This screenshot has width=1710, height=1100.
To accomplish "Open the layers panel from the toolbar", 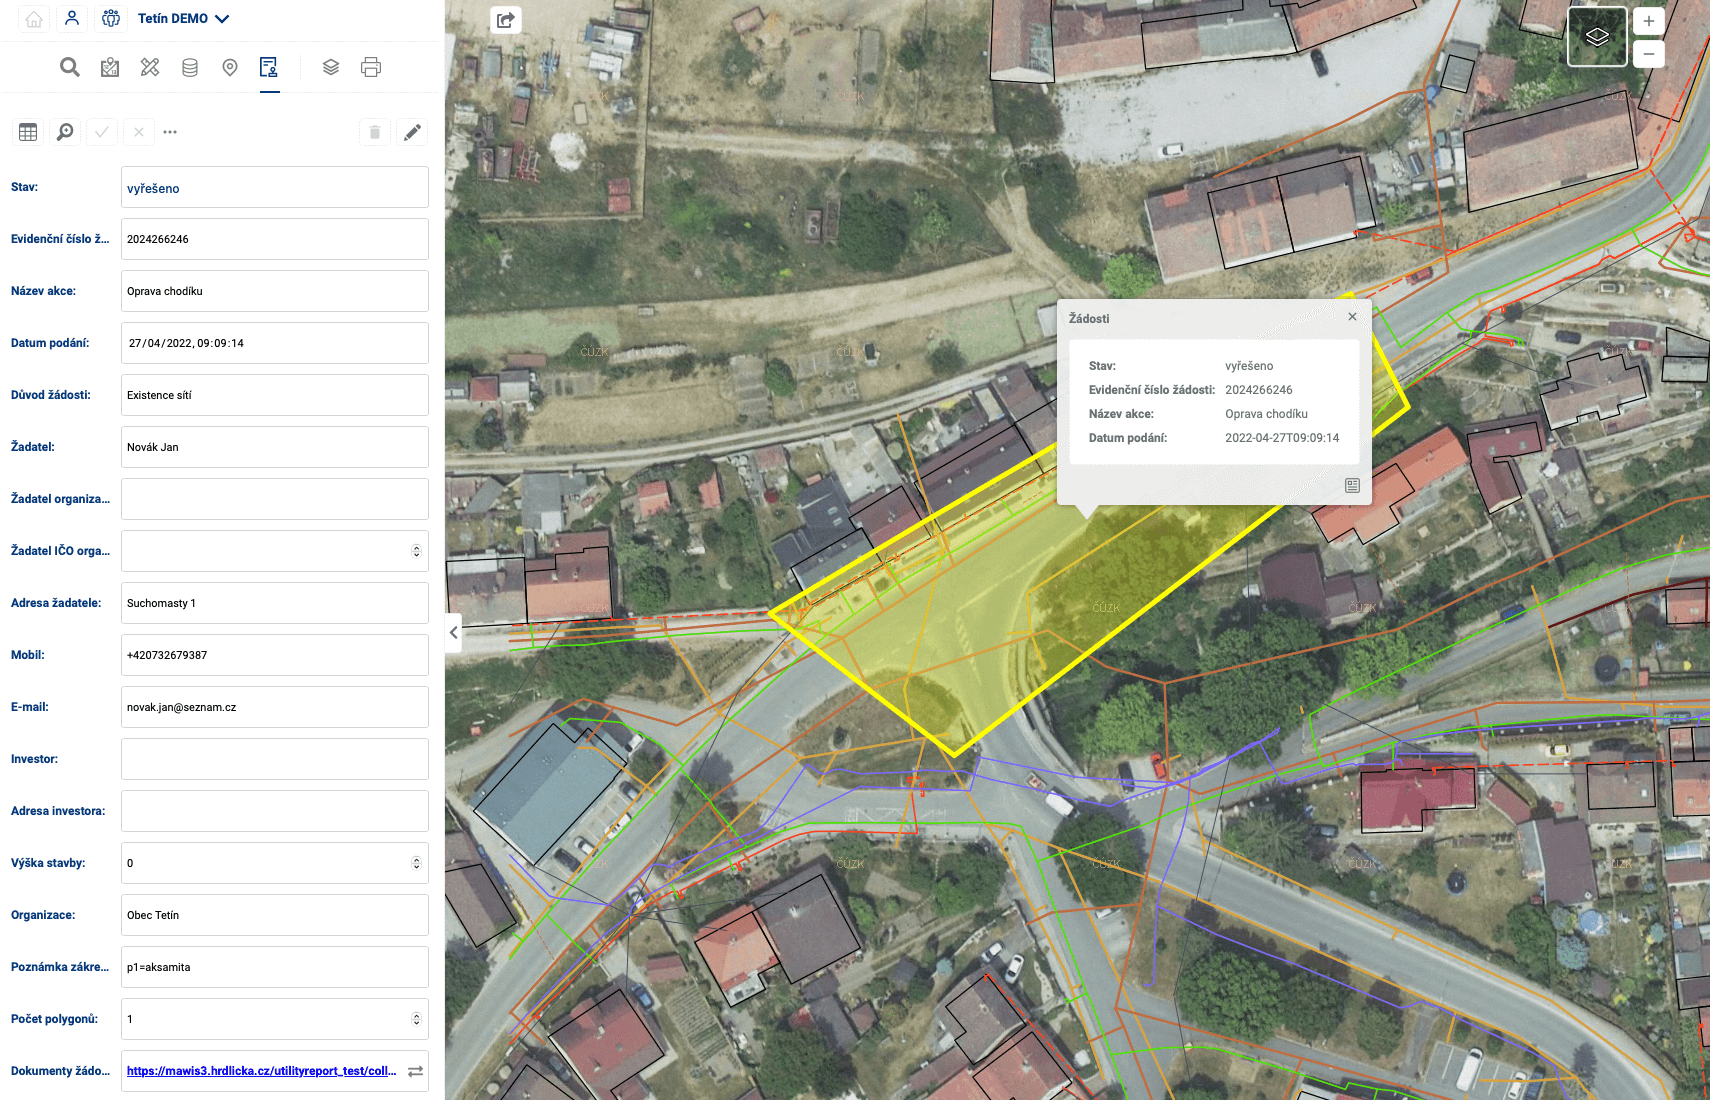I will 331,67.
